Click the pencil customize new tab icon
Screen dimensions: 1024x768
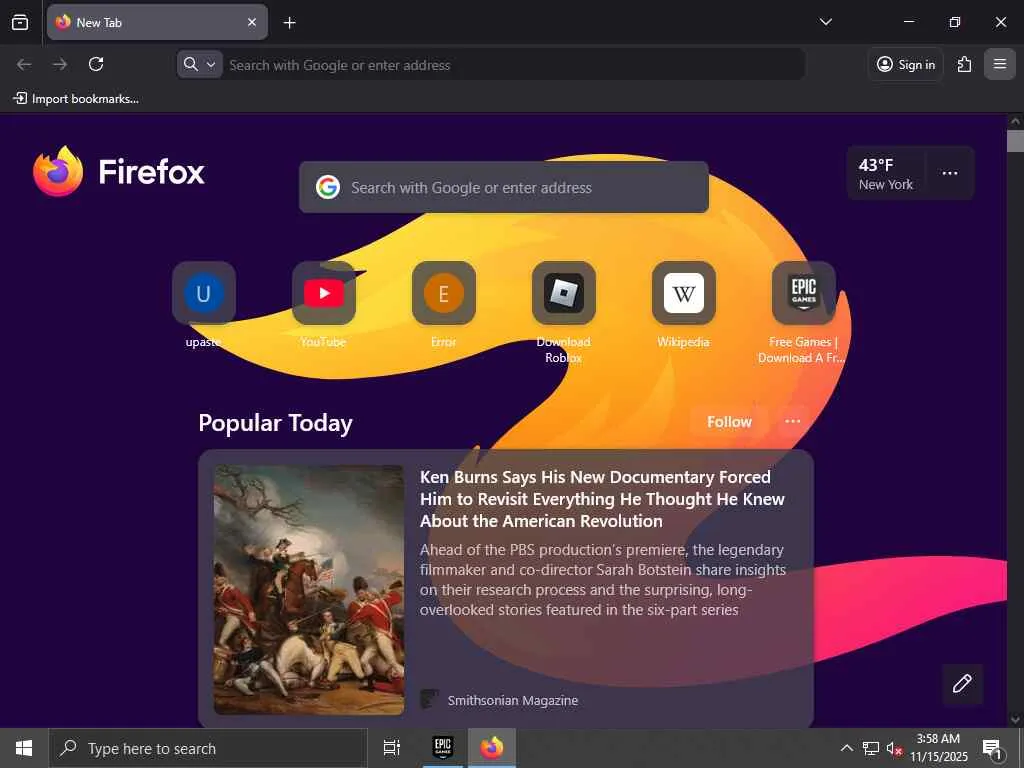[962, 684]
